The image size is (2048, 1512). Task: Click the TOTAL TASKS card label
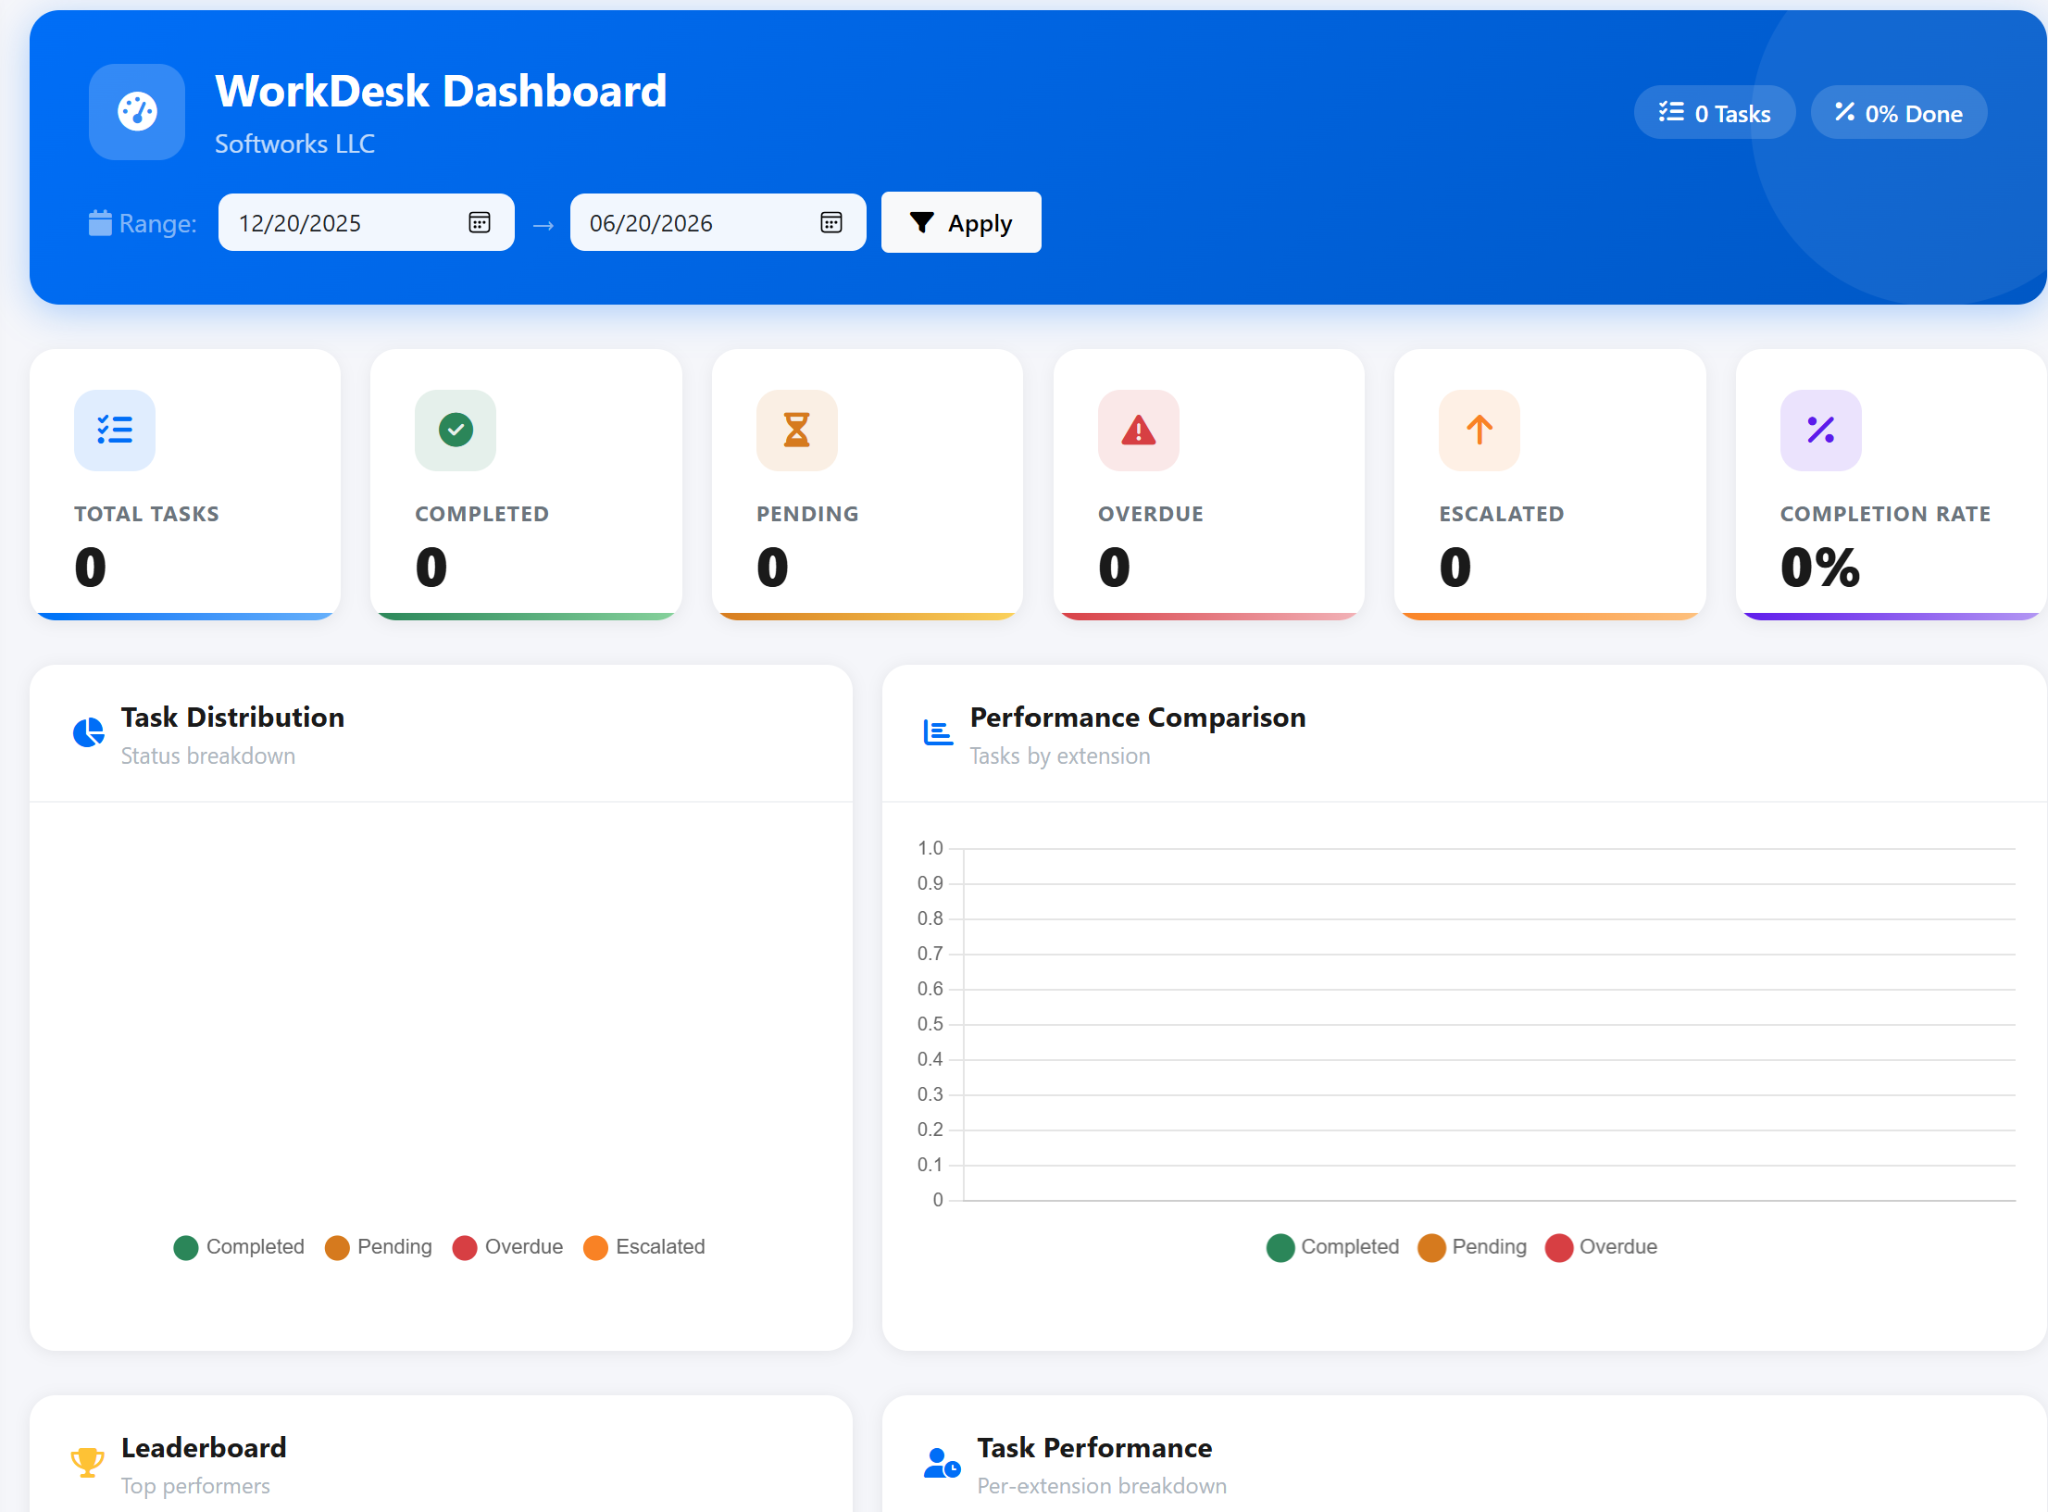coord(146,514)
